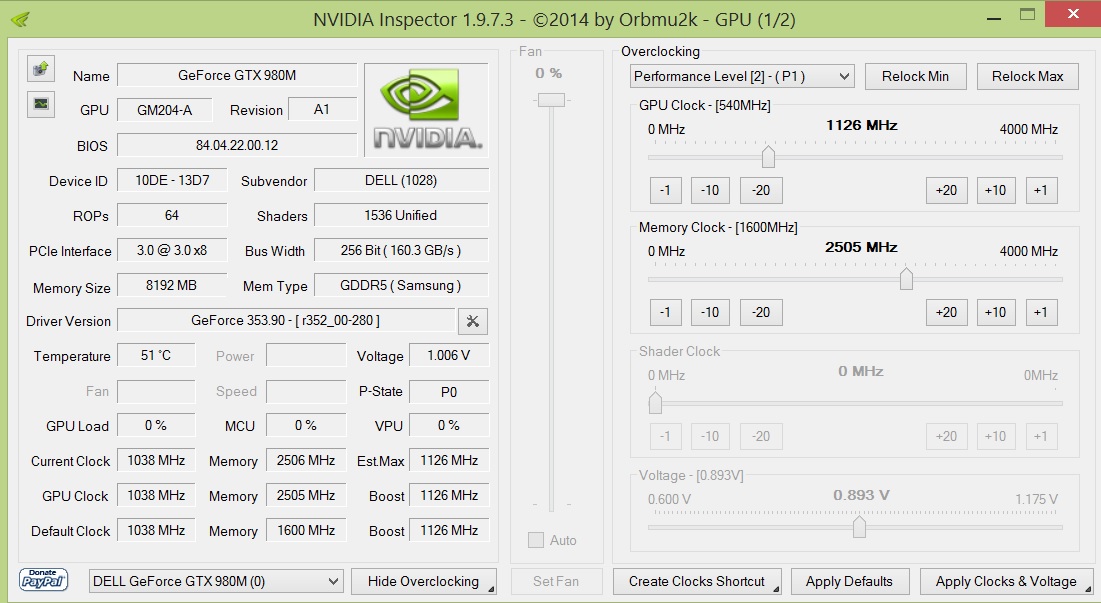Viewport: 1101px width, 603px height.
Task: Click the ROPs field 64
Action: [x=172, y=216]
